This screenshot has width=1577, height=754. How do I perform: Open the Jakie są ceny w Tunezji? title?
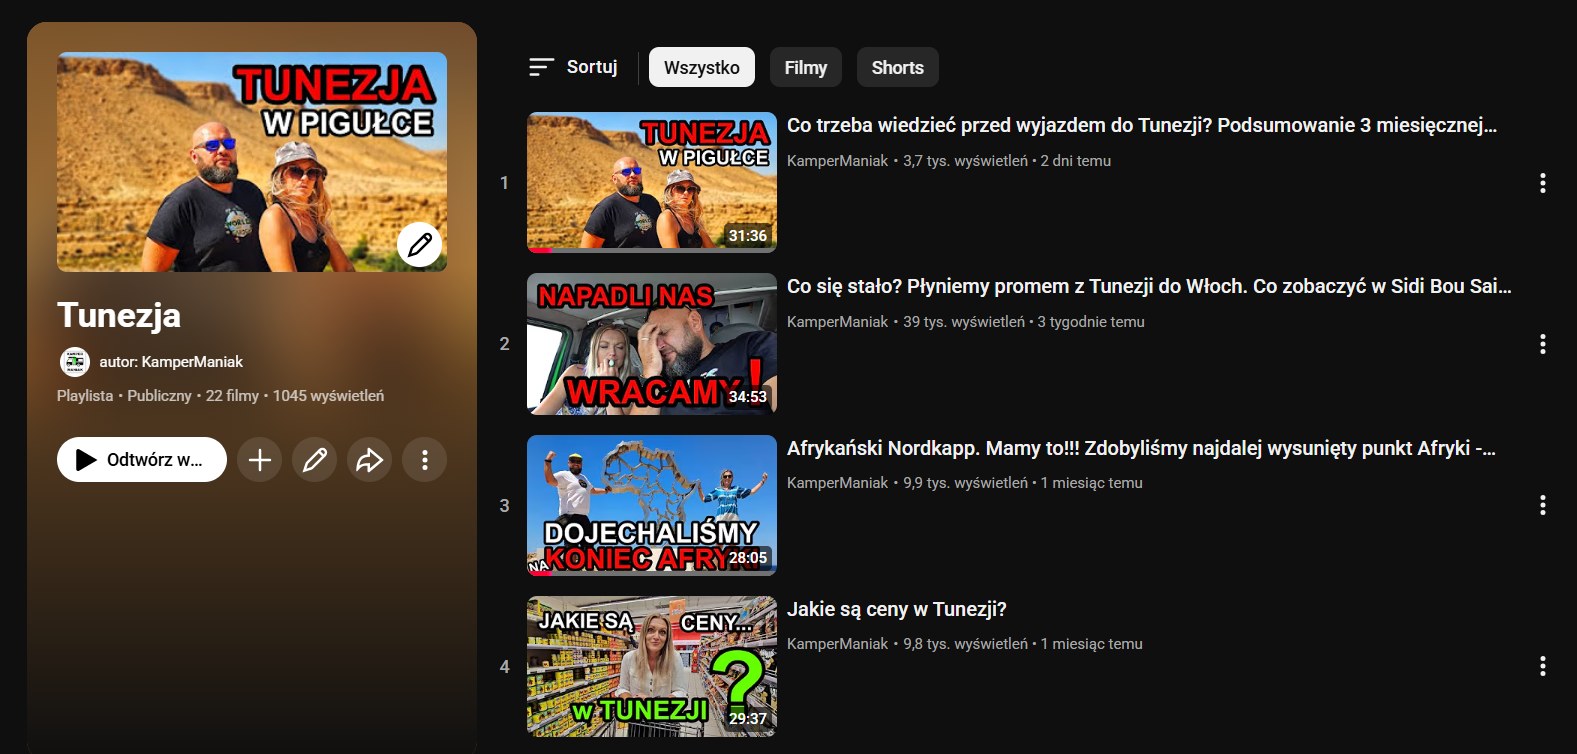pos(896,609)
